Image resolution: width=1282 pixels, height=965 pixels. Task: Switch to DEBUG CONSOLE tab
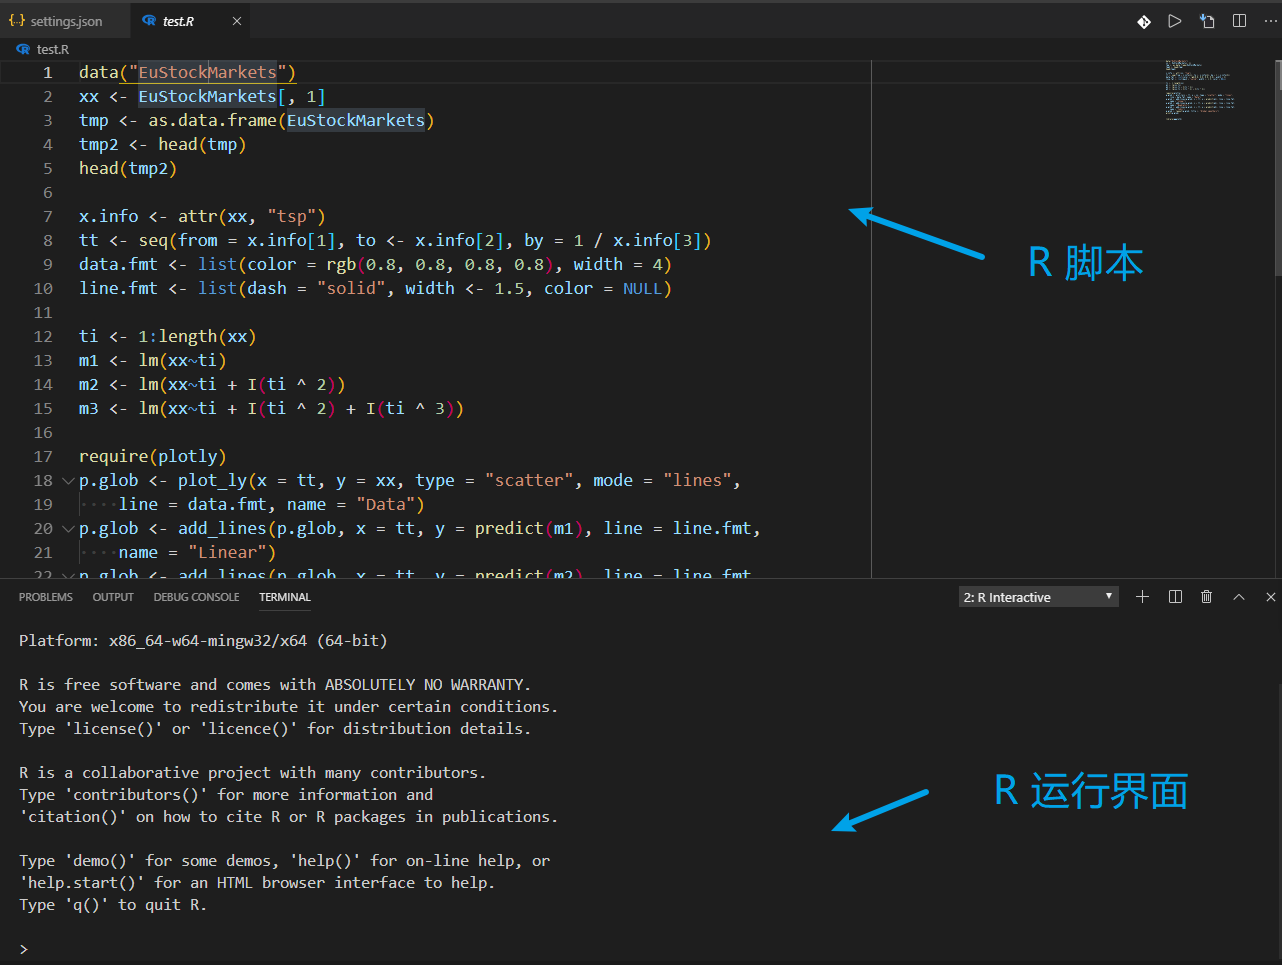pyautogui.click(x=196, y=597)
